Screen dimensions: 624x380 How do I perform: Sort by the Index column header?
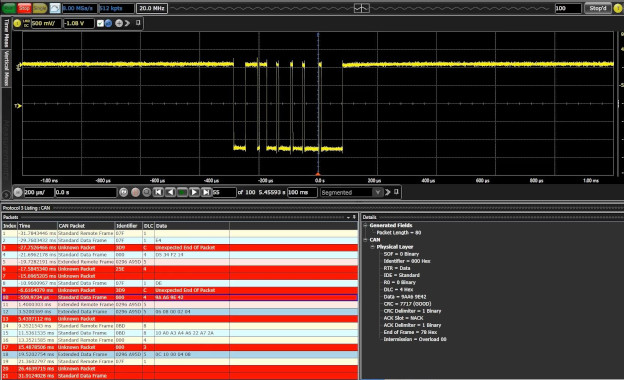(x=10, y=226)
